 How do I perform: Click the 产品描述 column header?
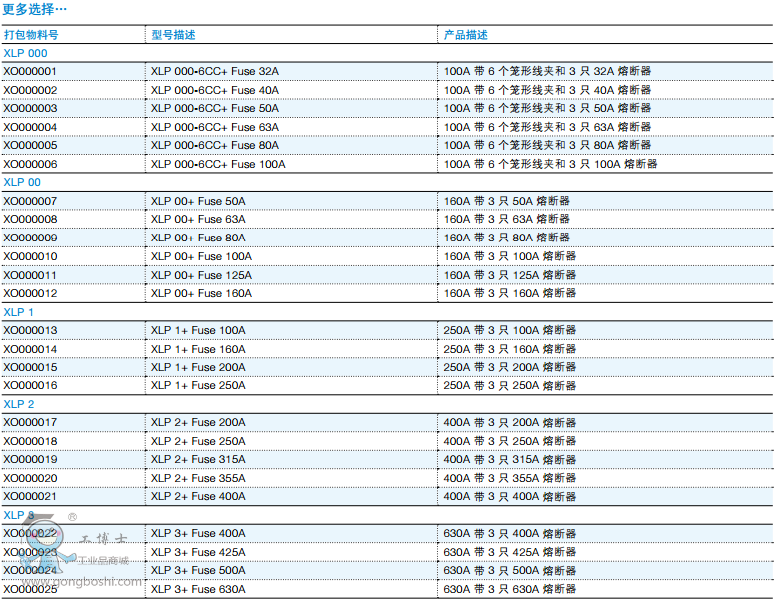click(x=466, y=35)
